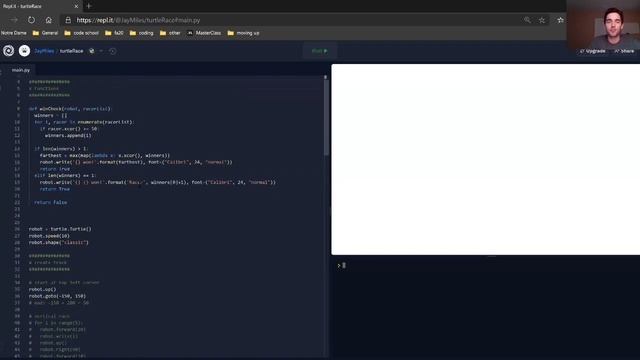Click the turtleRace project name
Image resolution: width=640 pixels, height=360 pixels.
[x=71, y=51]
